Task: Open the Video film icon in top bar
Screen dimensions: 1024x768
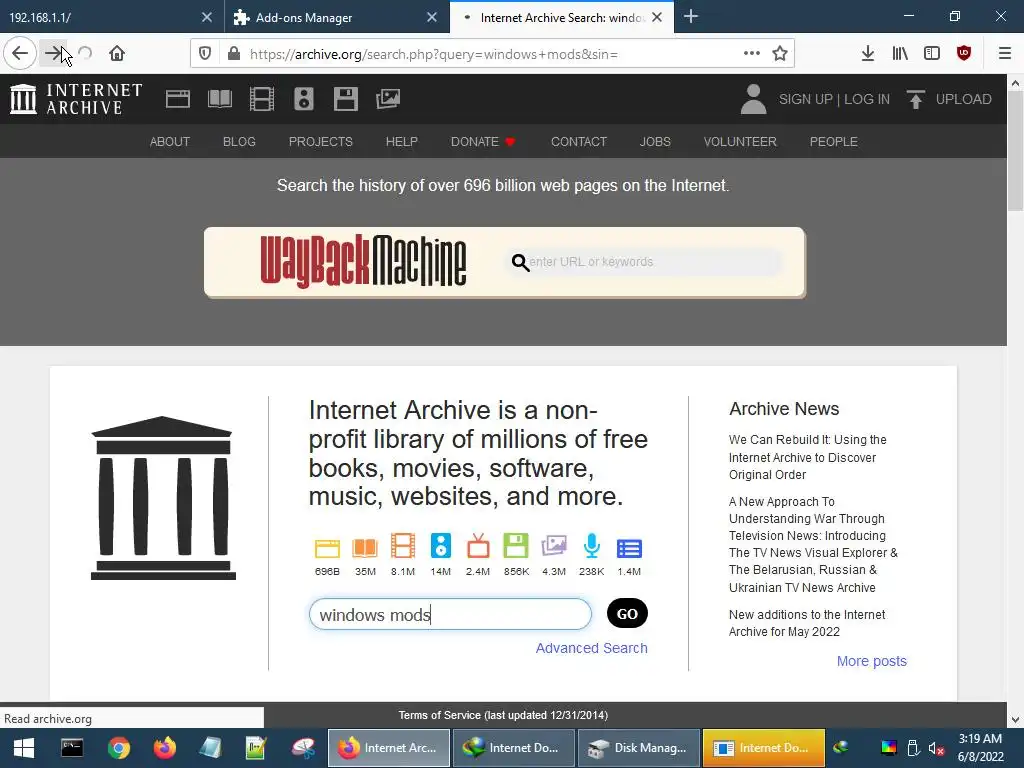Action: coord(262,99)
